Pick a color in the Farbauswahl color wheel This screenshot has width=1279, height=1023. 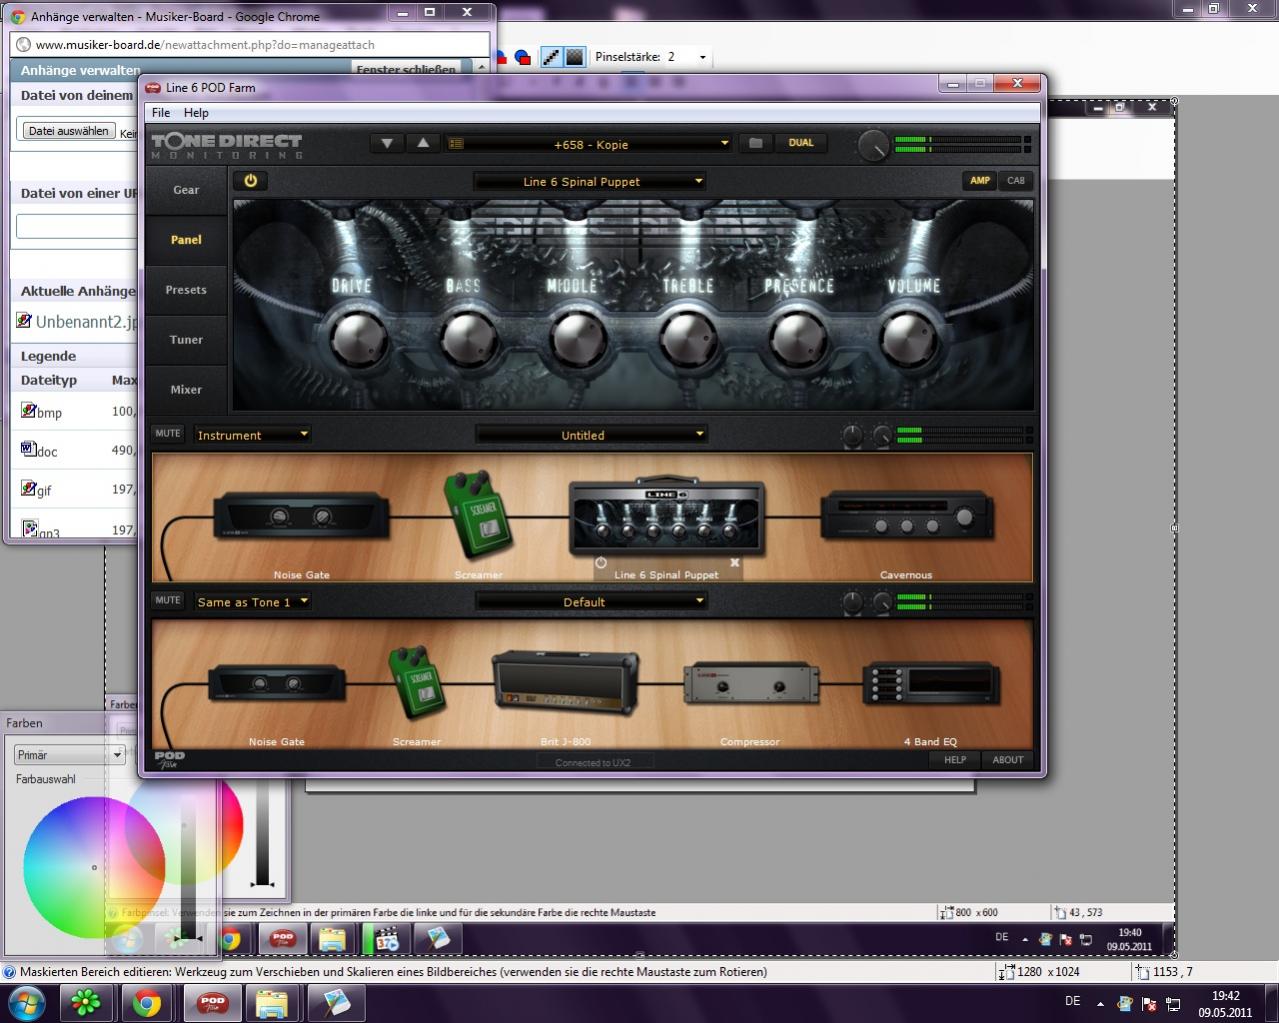[94, 867]
